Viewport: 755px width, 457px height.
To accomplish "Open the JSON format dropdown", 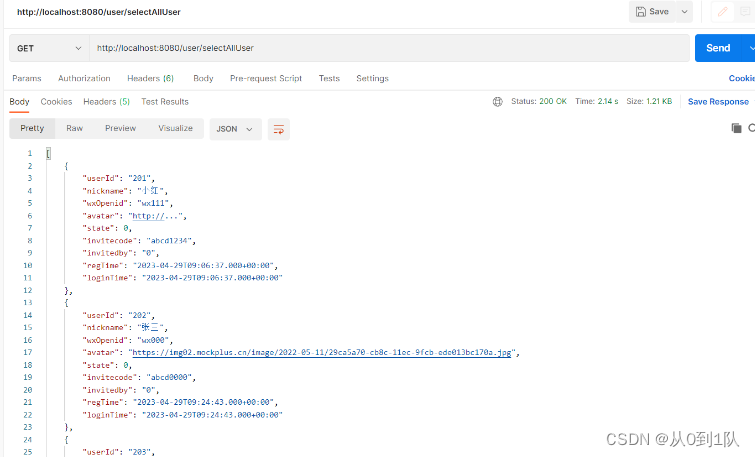I will pos(235,129).
